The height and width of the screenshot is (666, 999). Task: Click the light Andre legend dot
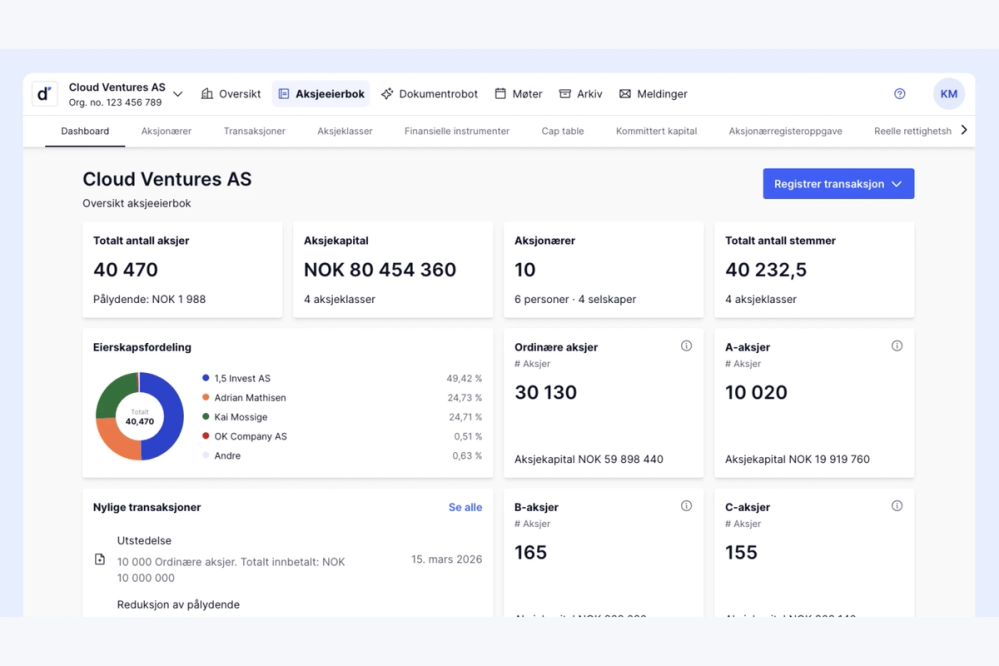tap(206, 455)
